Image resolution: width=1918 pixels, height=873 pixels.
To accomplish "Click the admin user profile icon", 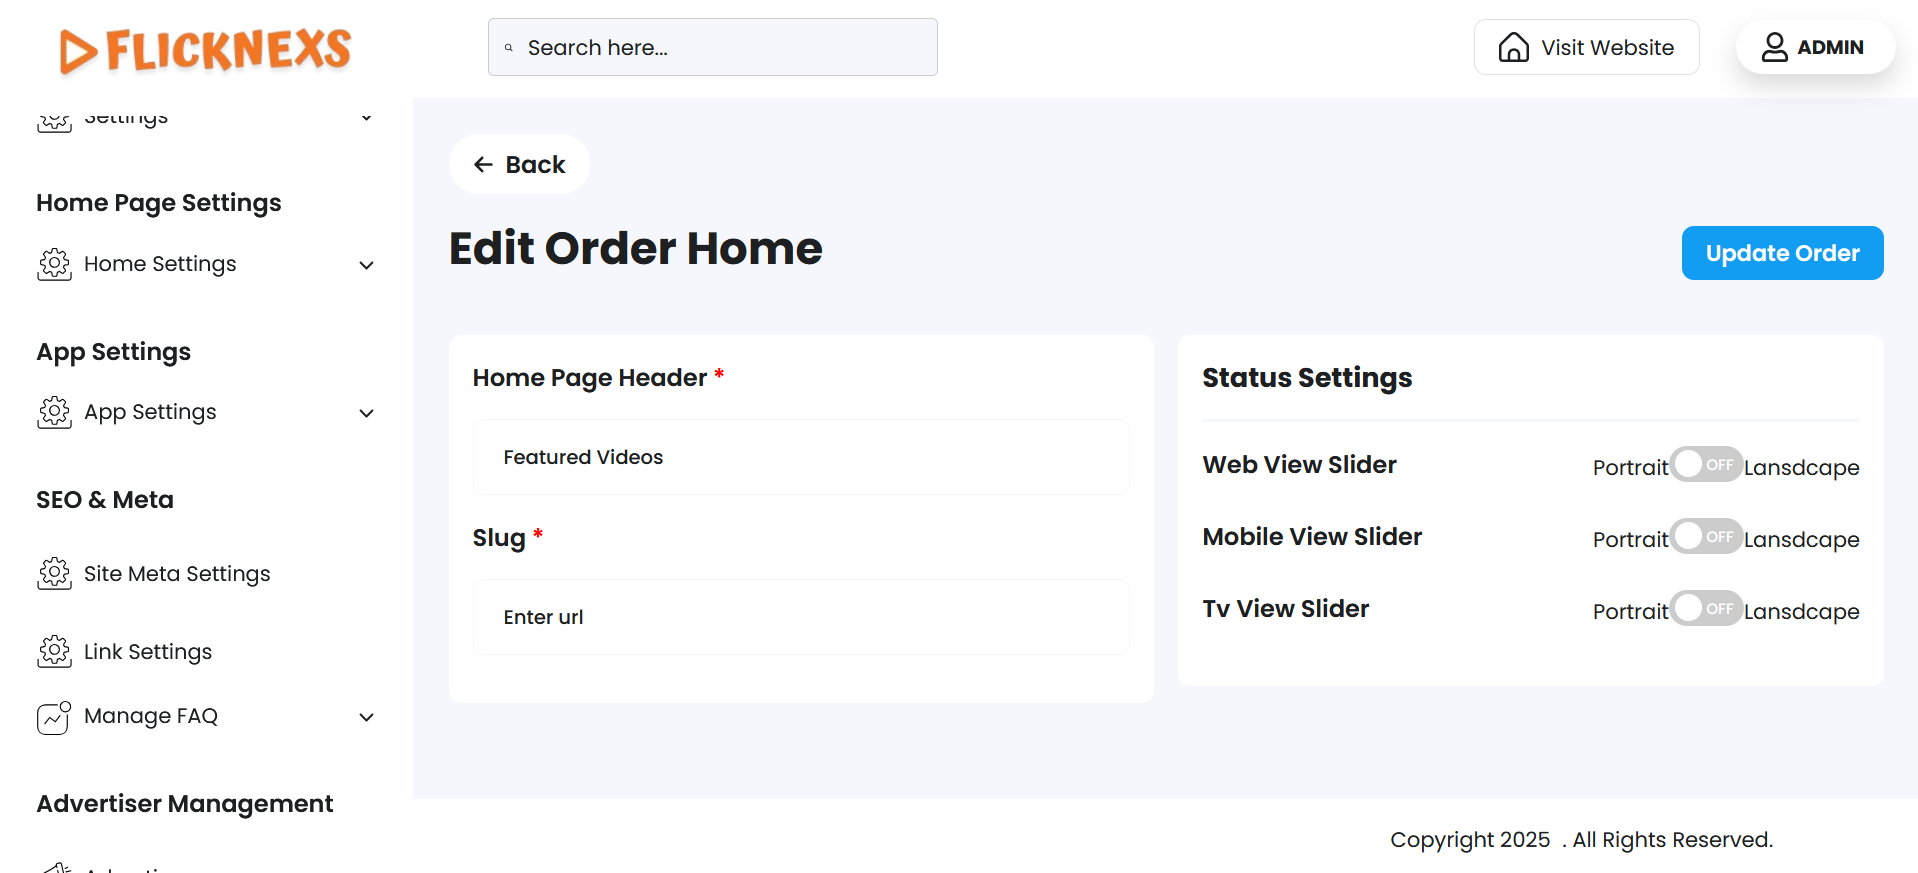I will click(1774, 47).
